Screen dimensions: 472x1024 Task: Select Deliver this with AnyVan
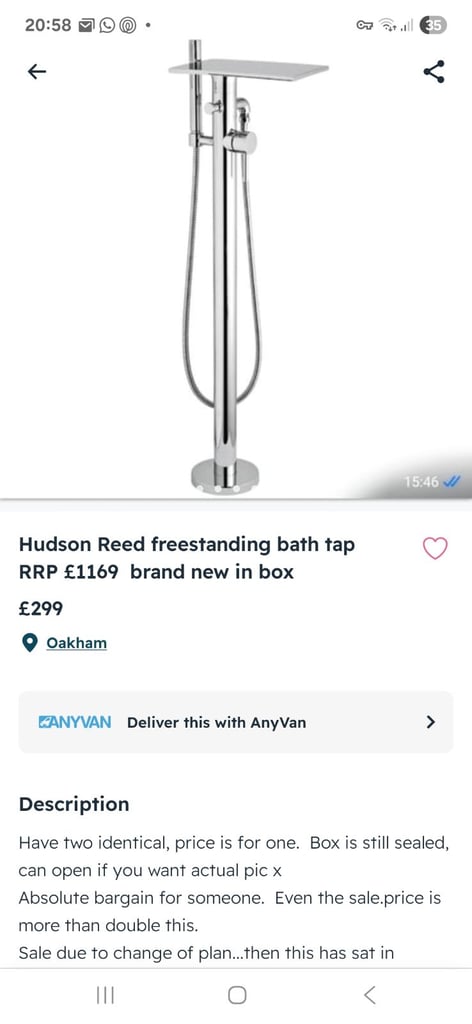236,722
